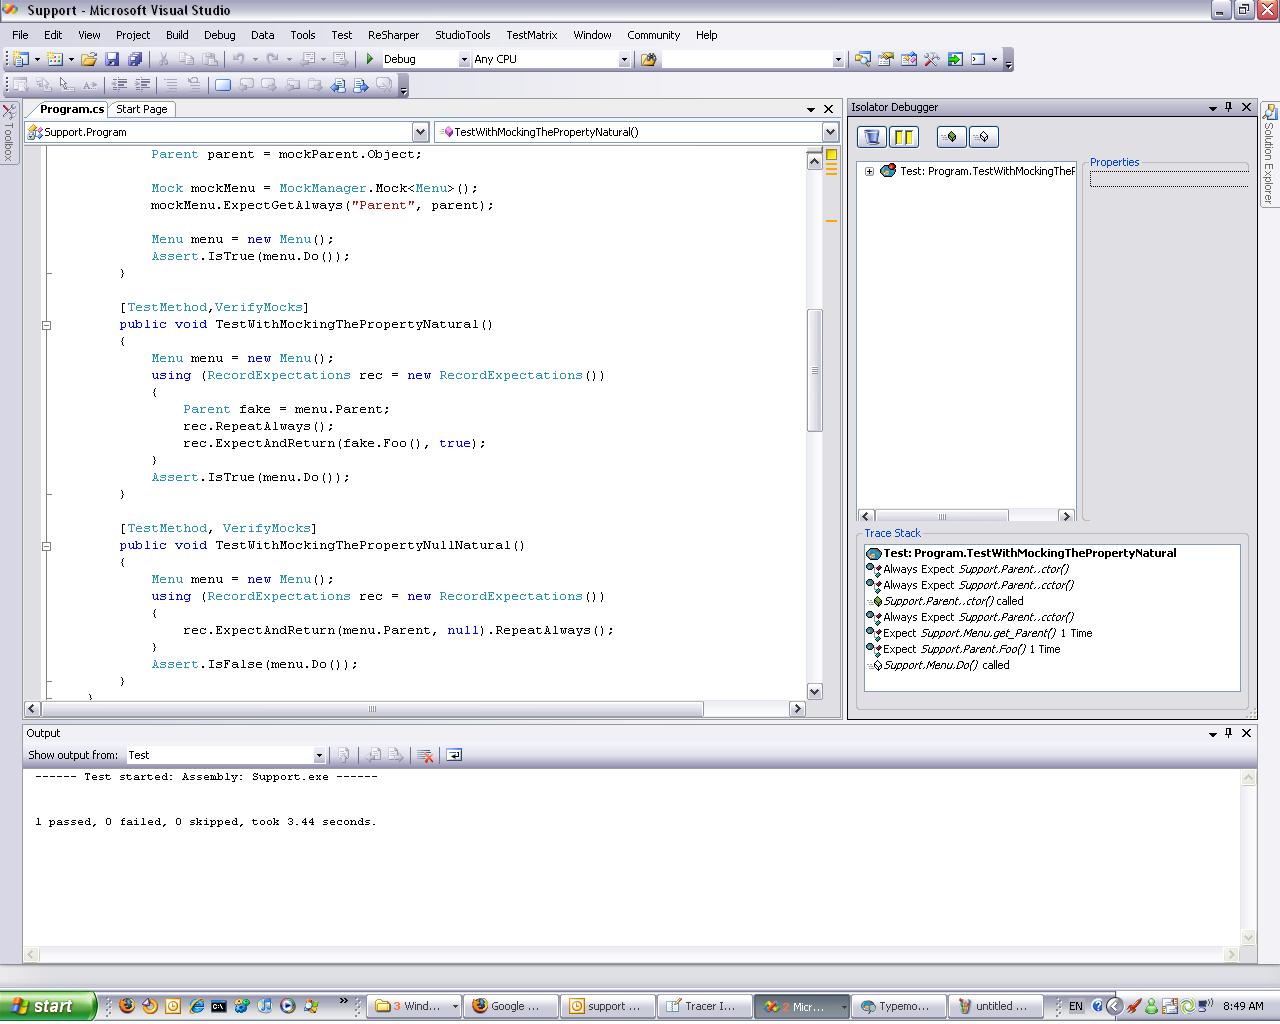Open the TestMatrix menu
Screen dimensions: 1280x1024
pos(532,35)
